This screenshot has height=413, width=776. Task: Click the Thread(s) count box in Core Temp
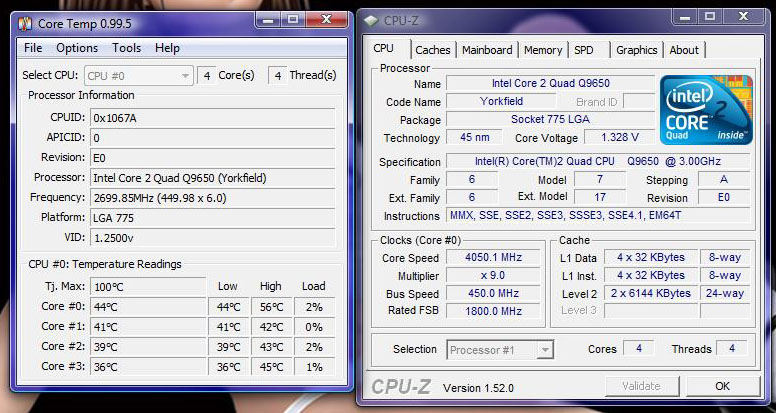(x=278, y=76)
